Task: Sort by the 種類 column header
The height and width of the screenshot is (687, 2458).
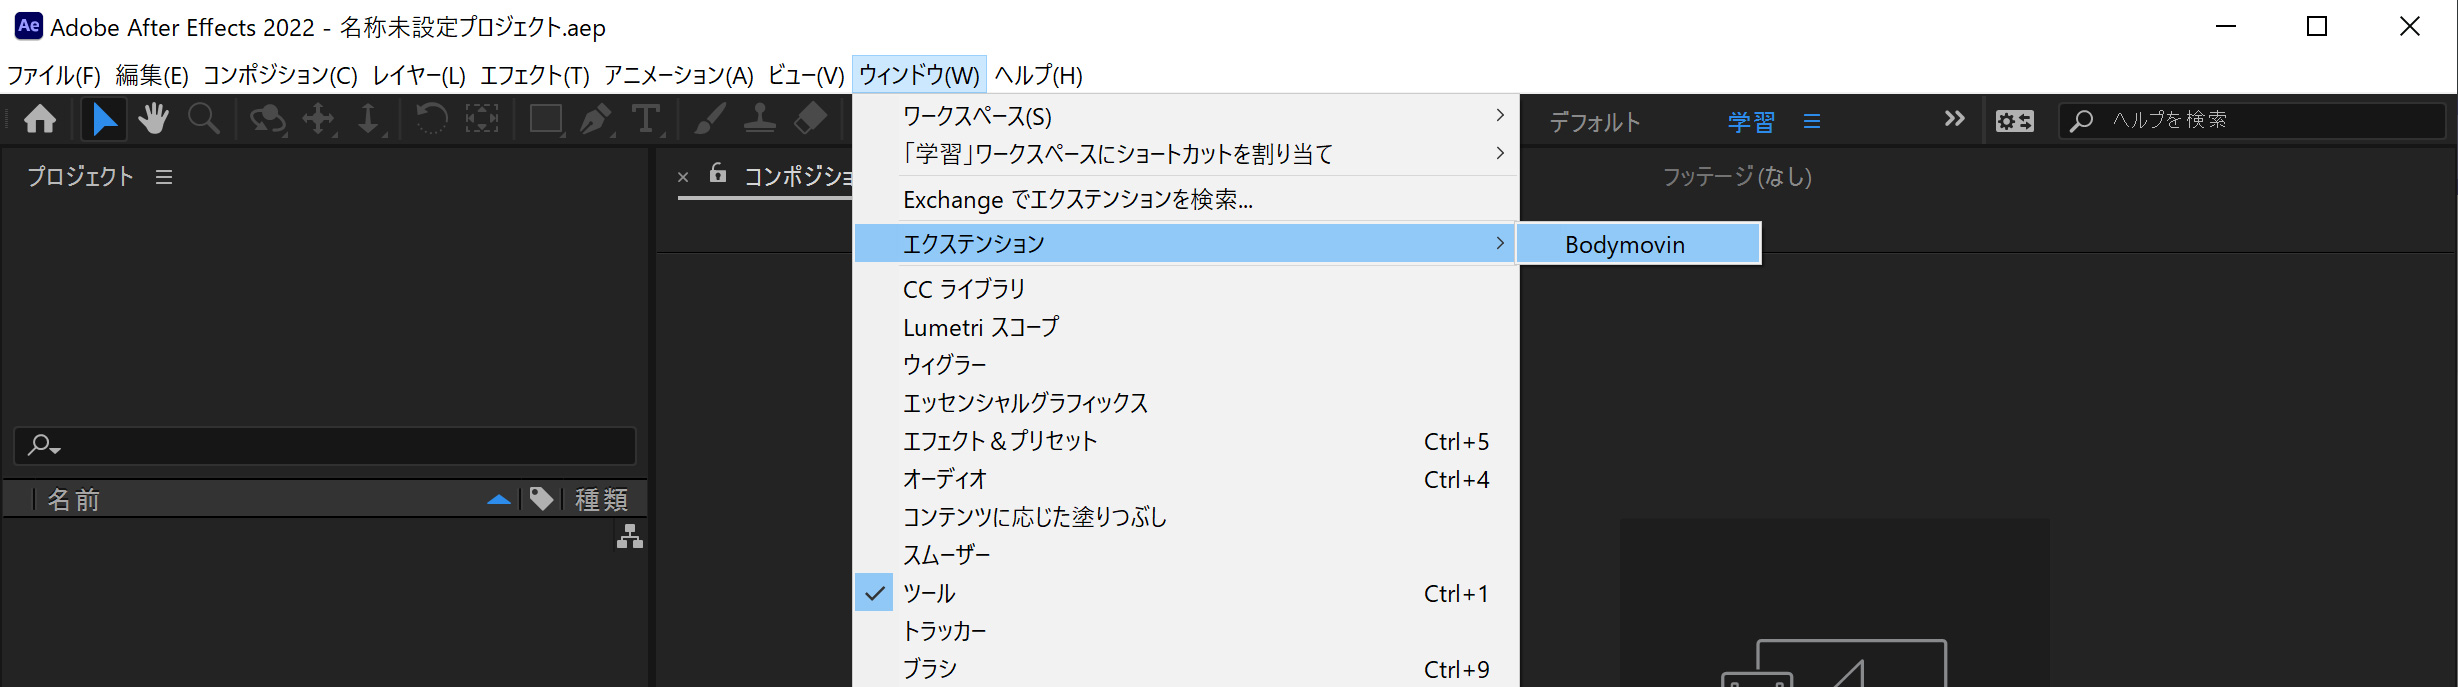Action: 602,499
